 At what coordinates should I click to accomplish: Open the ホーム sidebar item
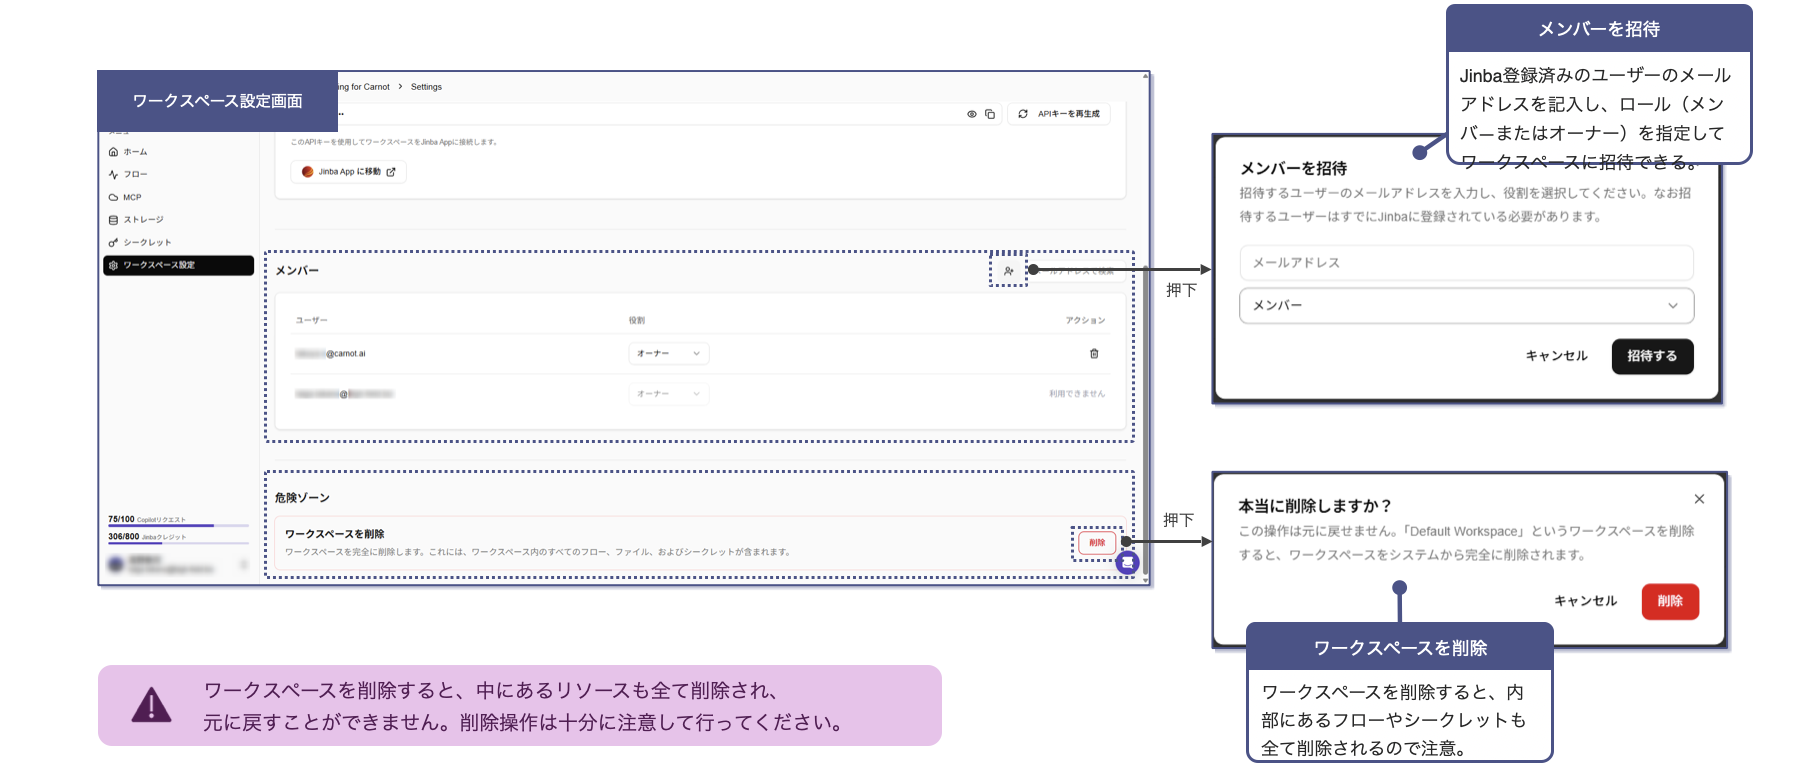pos(177,152)
